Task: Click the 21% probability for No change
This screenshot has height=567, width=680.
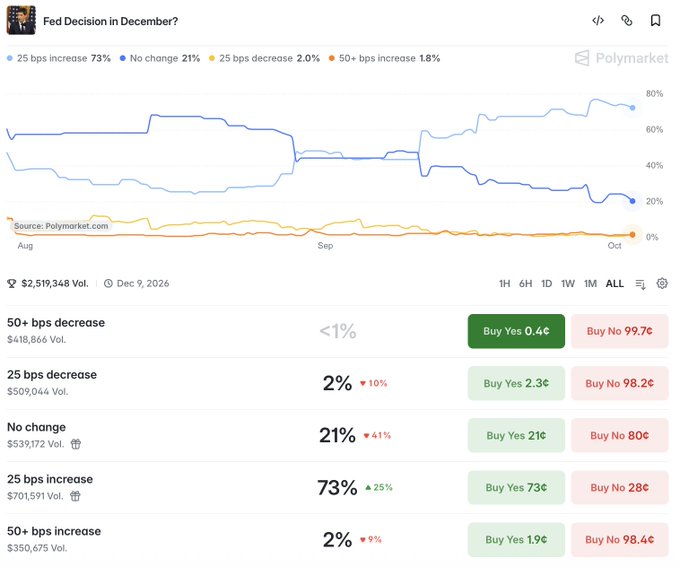Action: click(337, 435)
